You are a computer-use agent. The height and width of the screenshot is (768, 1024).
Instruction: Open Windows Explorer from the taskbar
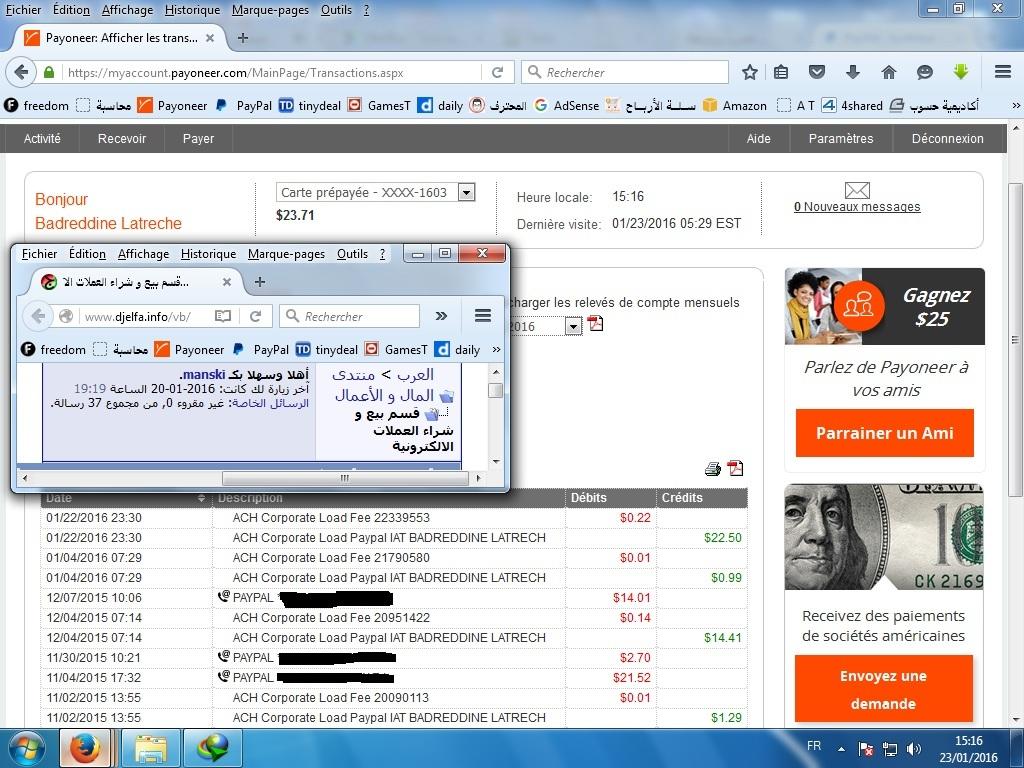pyautogui.click(x=151, y=748)
